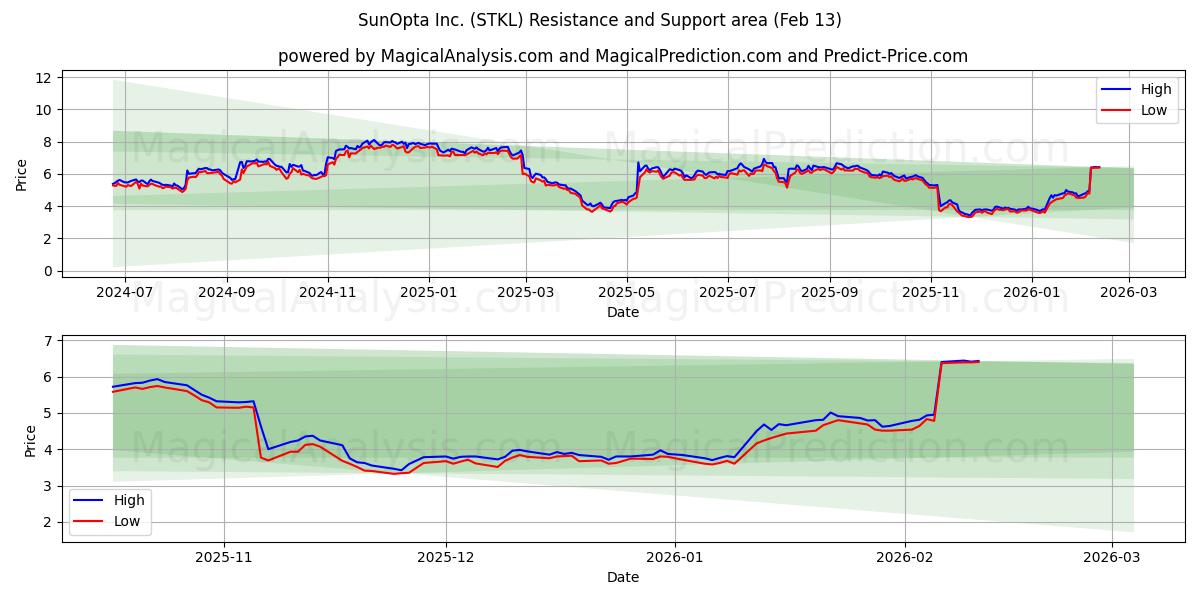The height and width of the screenshot is (600, 1200).
Task: Click the chart title 'SunOpta Inc. (STKL) Resistance and Support area (Feb 13)'
Action: (600, 20)
